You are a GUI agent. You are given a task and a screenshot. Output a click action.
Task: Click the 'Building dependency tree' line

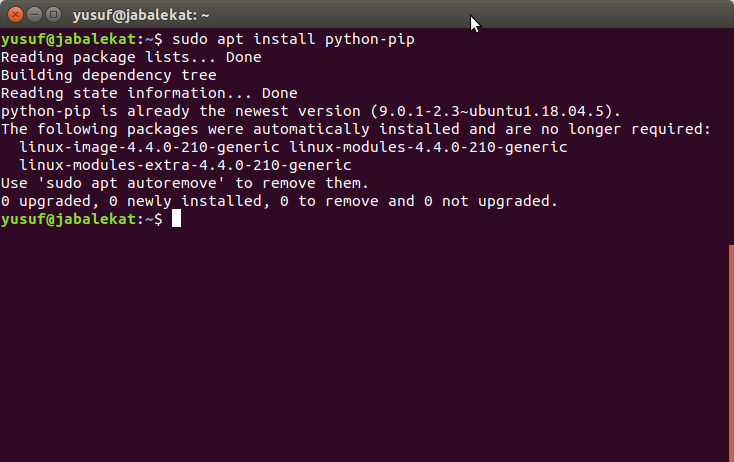(x=108, y=75)
